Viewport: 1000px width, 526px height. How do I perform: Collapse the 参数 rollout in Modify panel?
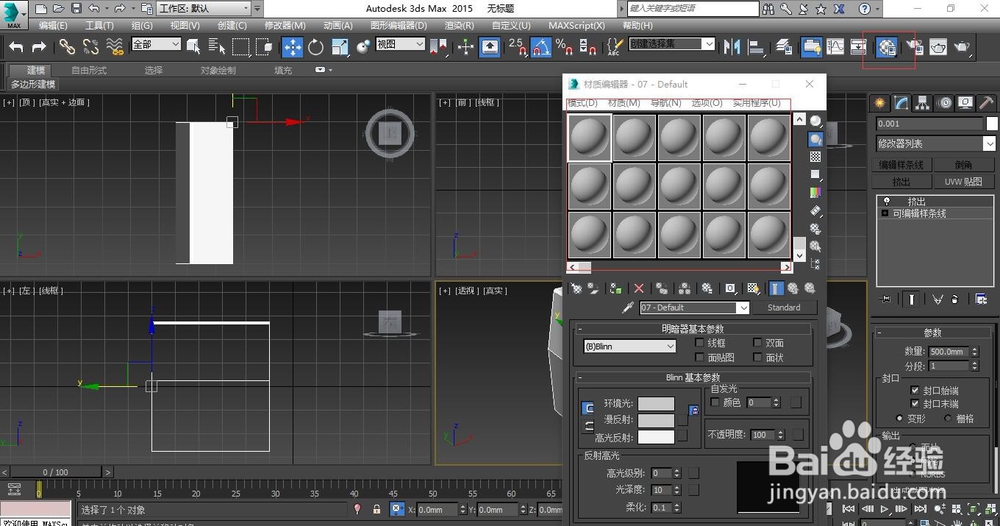pyautogui.click(x=932, y=333)
